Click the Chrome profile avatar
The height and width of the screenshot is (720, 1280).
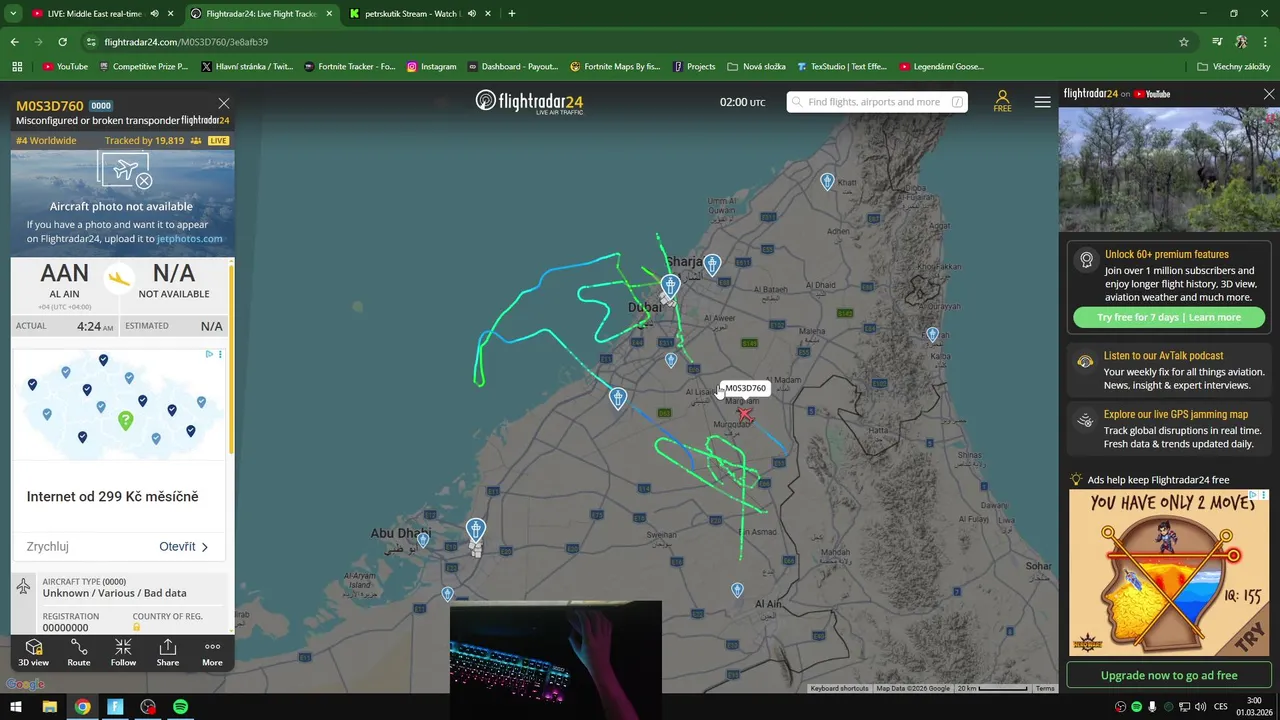click(x=1241, y=42)
